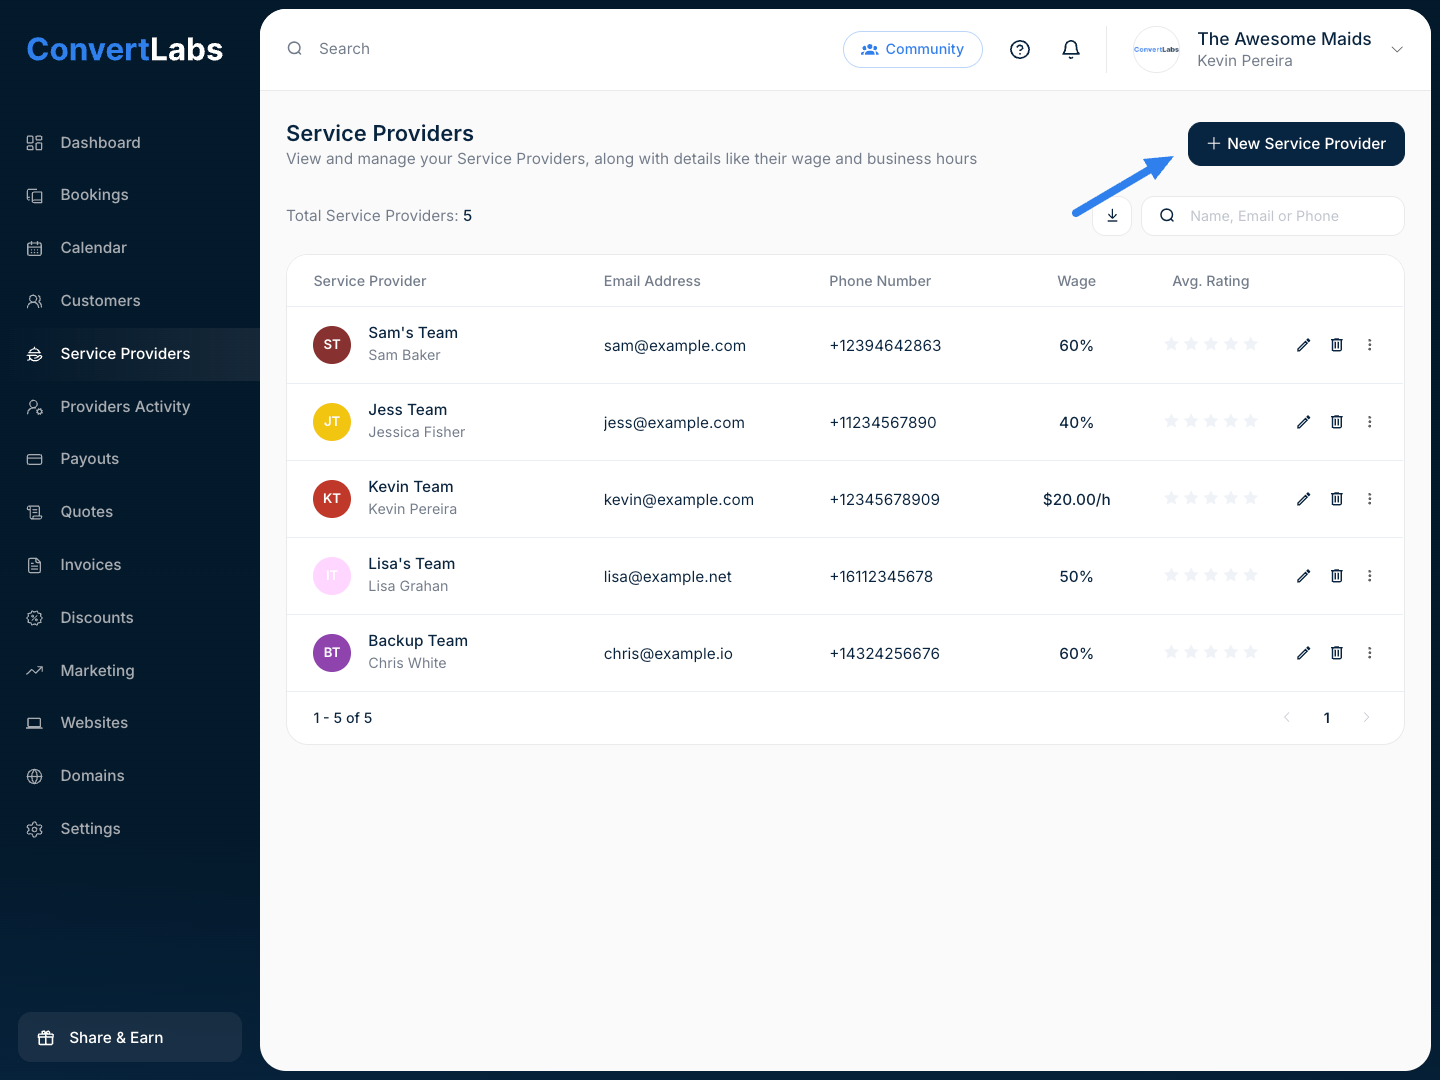The height and width of the screenshot is (1080, 1440).
Task: Open more options for Sam's Team
Action: click(x=1369, y=345)
